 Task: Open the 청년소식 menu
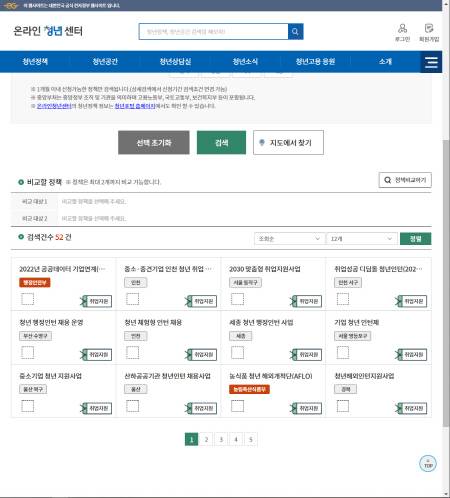pyautogui.click(x=245, y=62)
